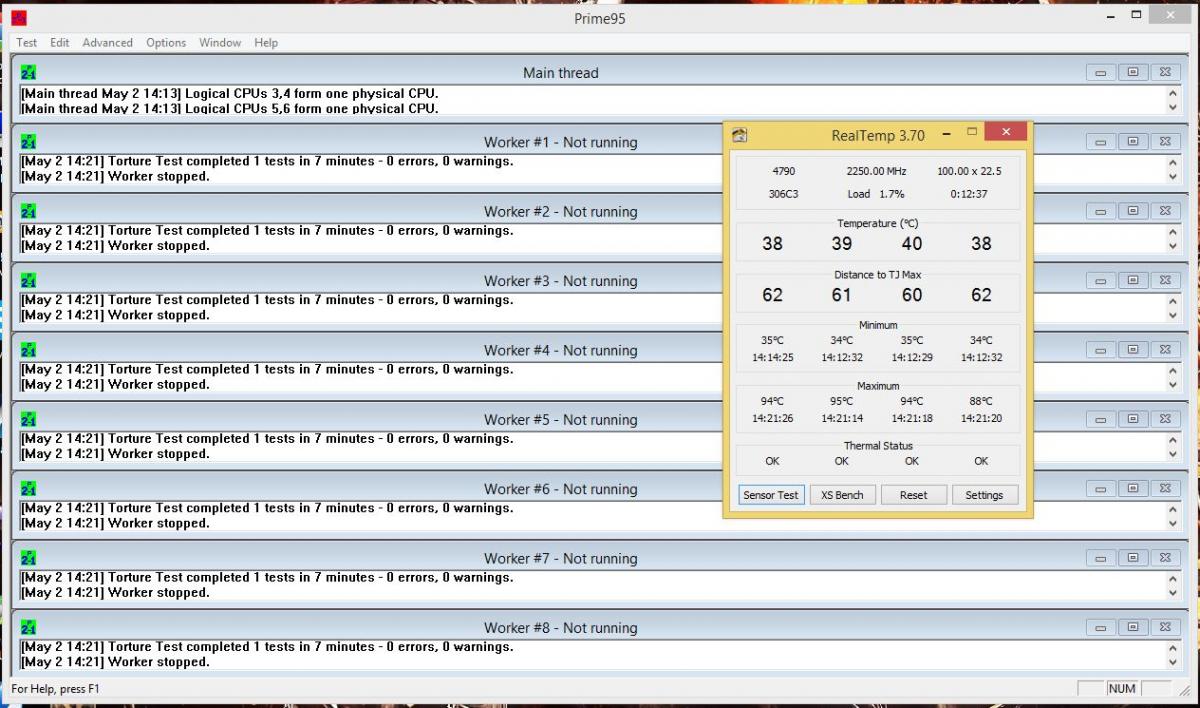The width and height of the screenshot is (1200, 708).
Task: Click the Reset button in RealTemp
Action: pyautogui.click(x=913, y=495)
